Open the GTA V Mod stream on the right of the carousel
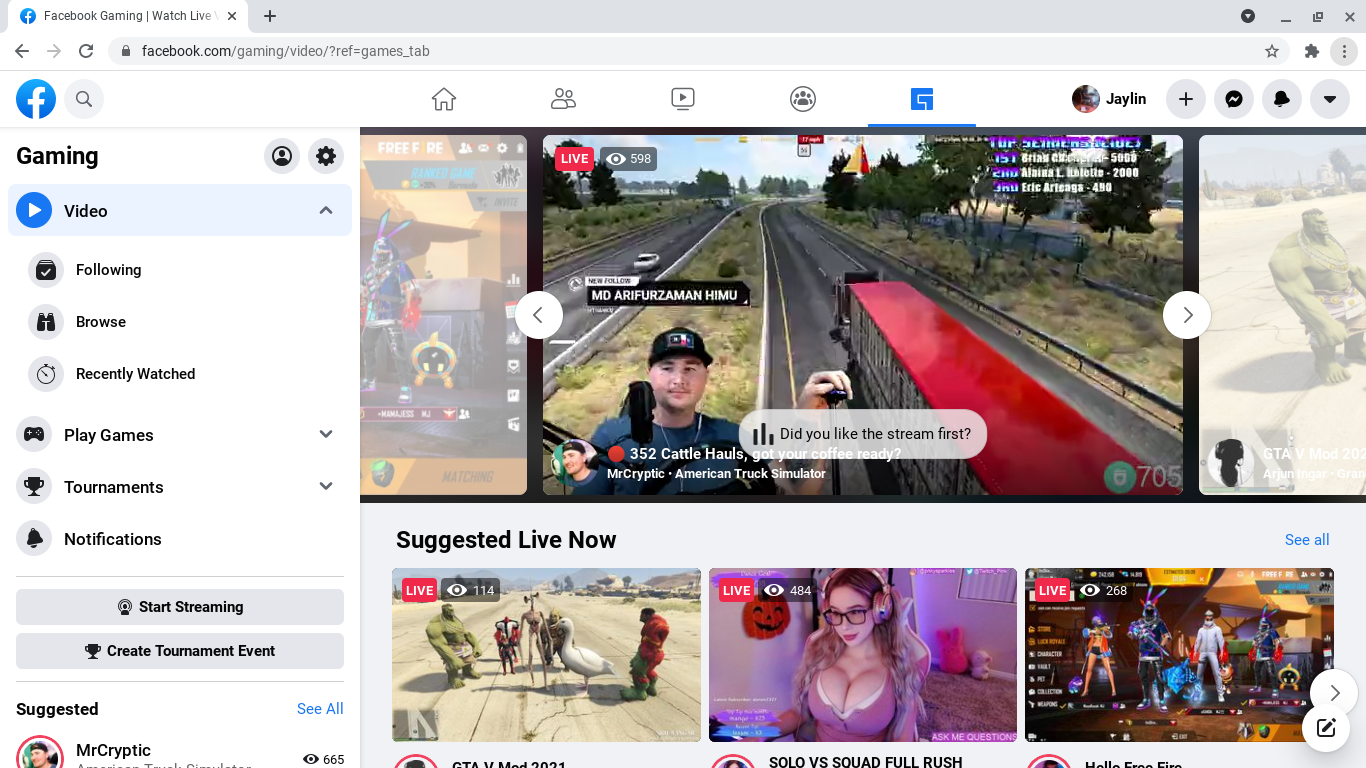The height and width of the screenshot is (768, 1366). point(1282,315)
